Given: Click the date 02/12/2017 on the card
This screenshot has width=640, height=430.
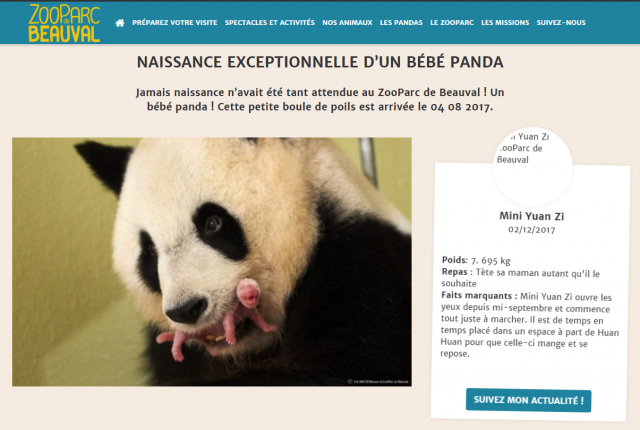Looking at the screenshot, I should [531, 230].
